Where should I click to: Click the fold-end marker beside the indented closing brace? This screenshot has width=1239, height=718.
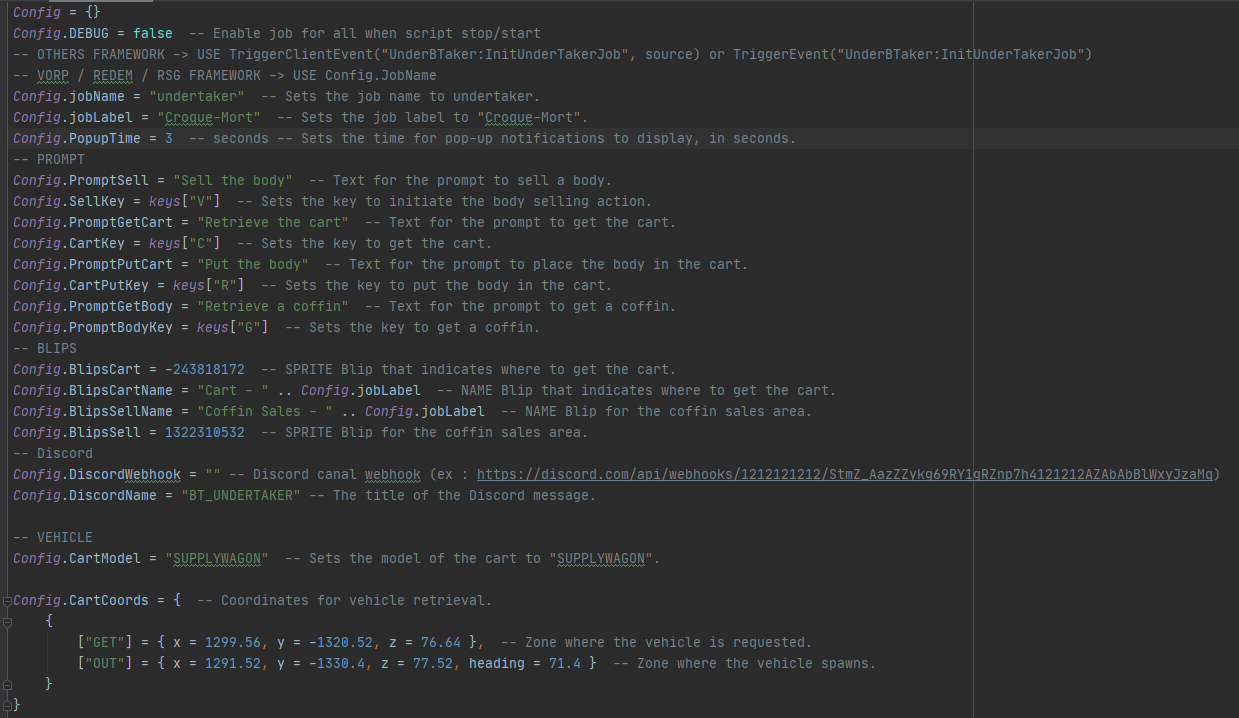(x=6, y=684)
